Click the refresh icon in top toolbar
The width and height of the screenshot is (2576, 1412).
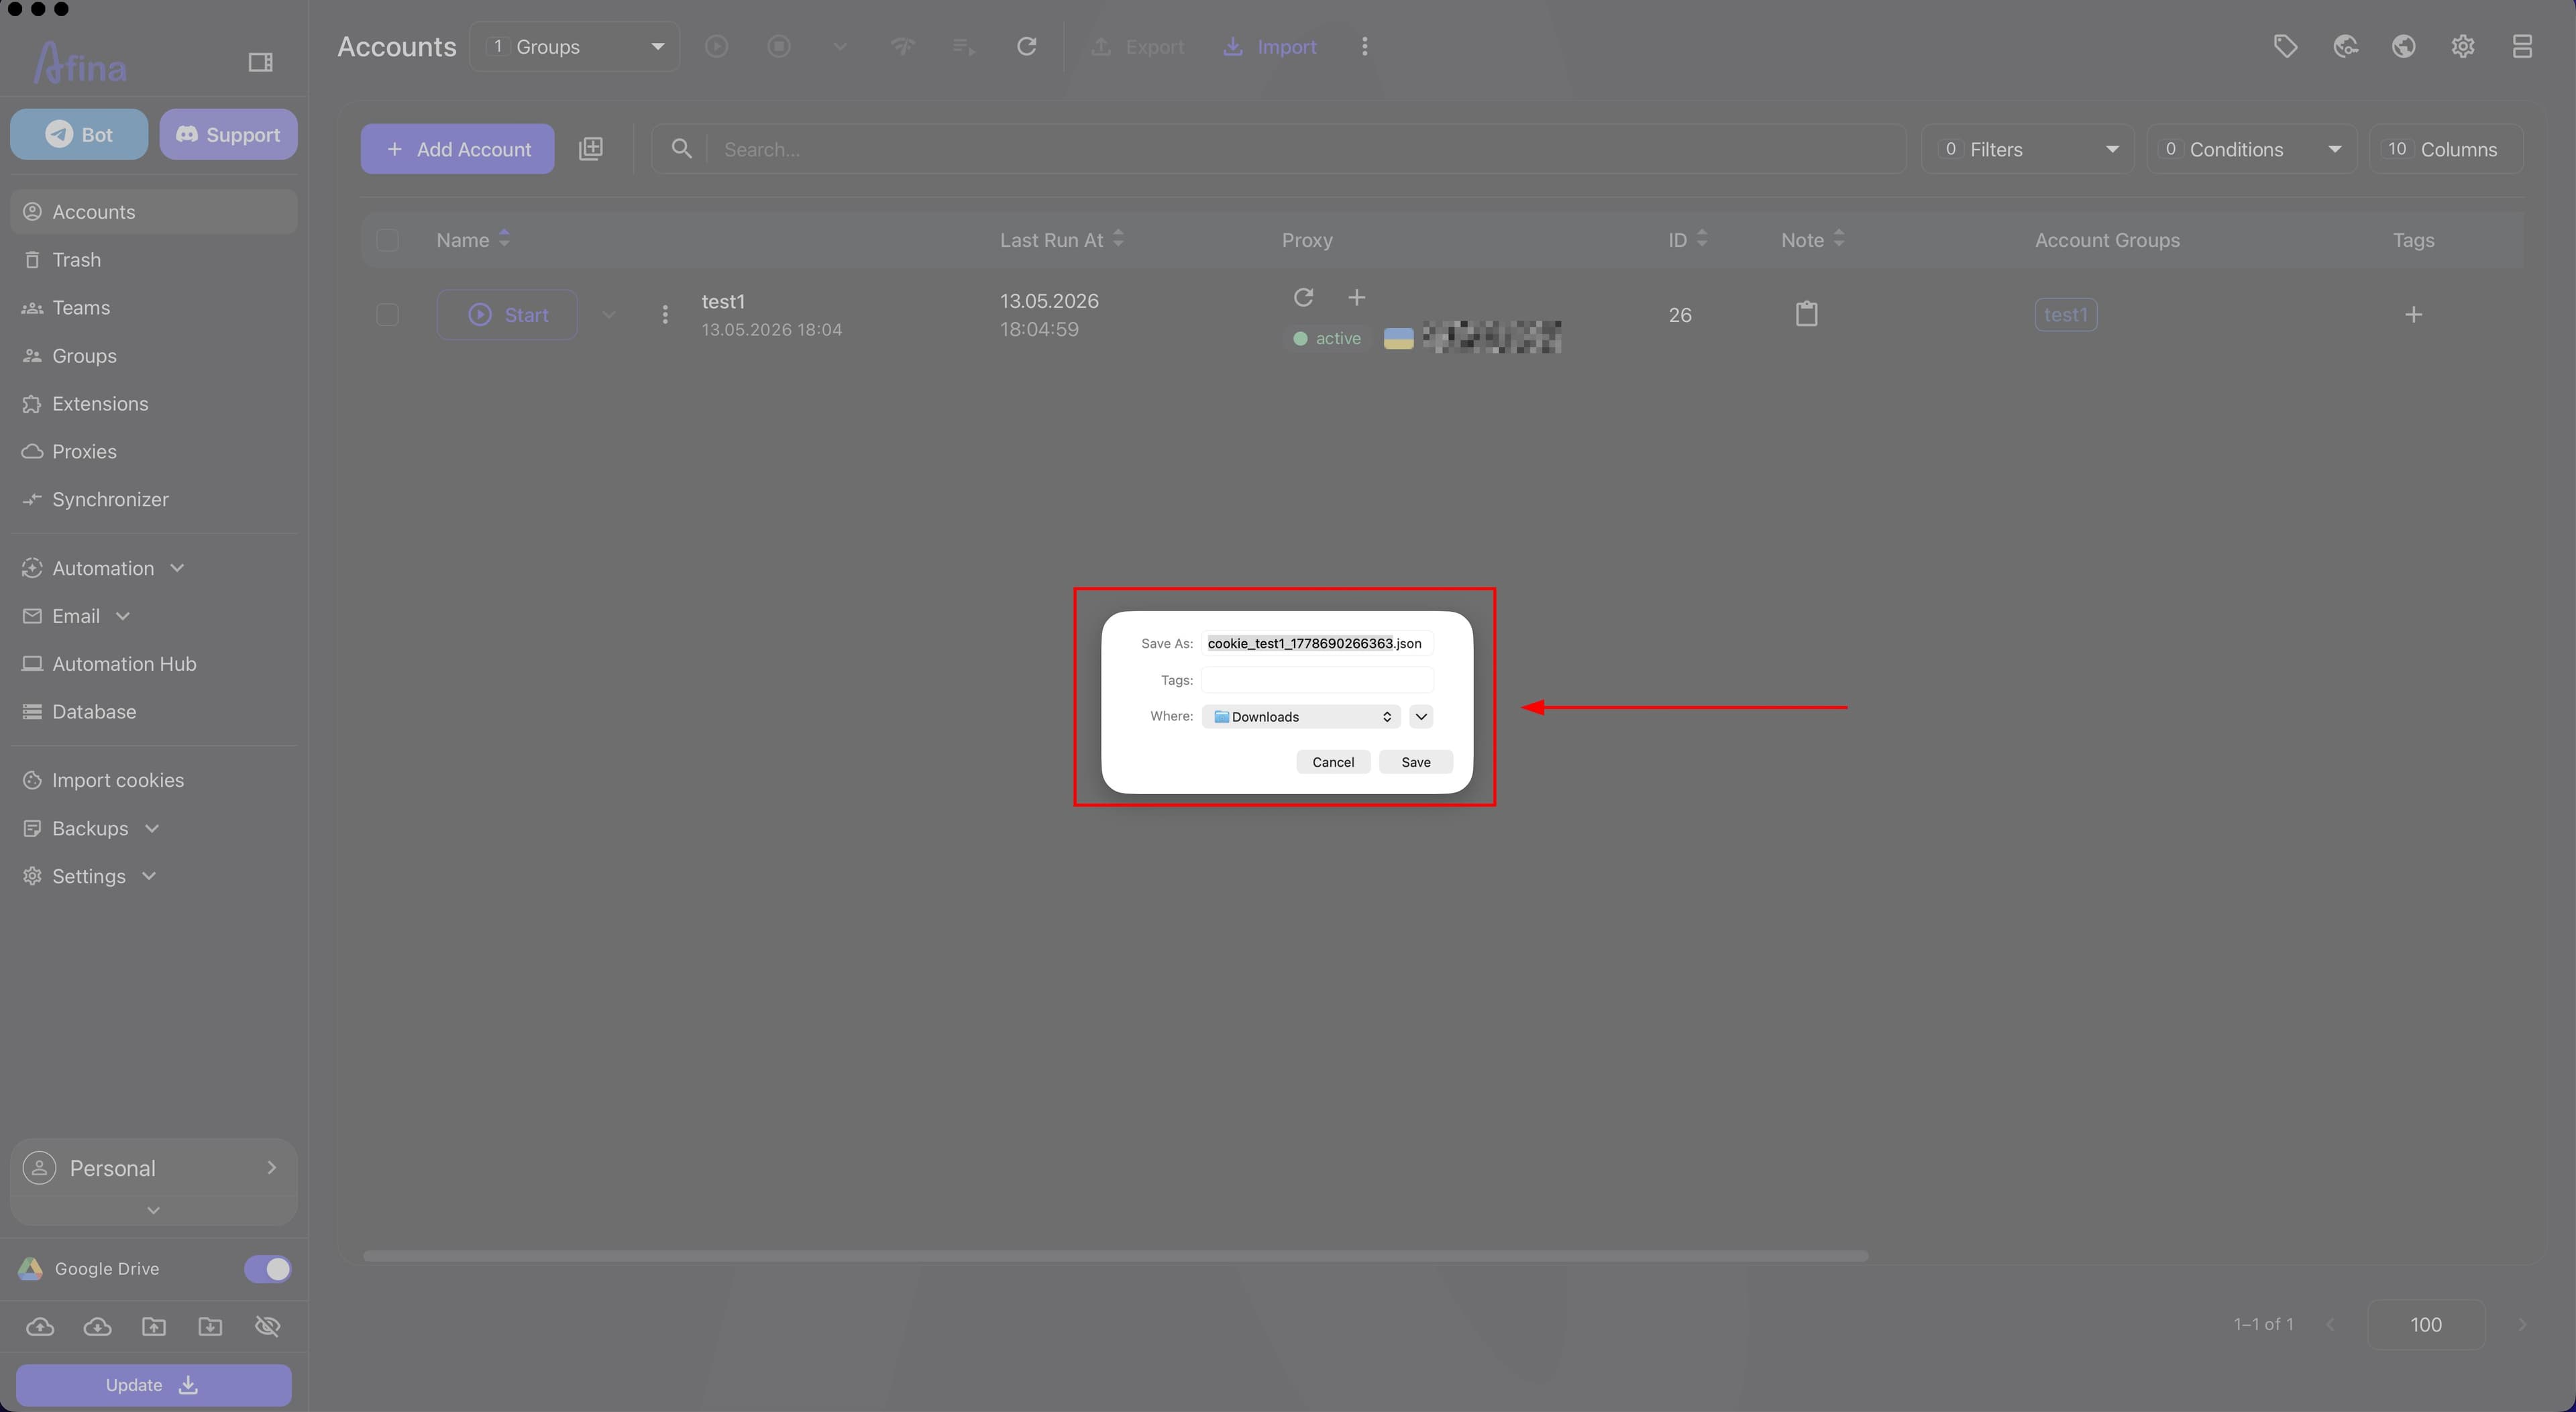click(x=1026, y=47)
